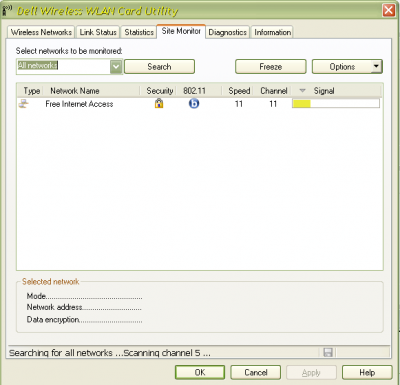The width and height of the screenshot is (400, 385).
Task: Click the Network address field label
Action: tap(54, 307)
